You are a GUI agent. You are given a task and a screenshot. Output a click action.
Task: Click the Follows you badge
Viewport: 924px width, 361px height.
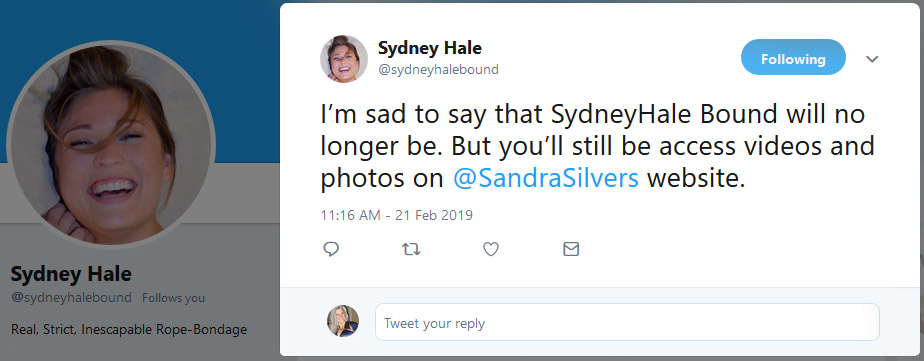click(x=173, y=298)
